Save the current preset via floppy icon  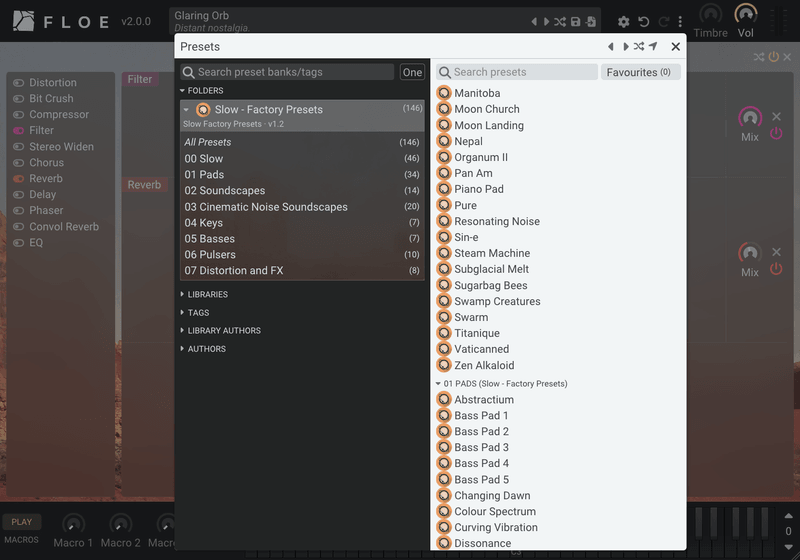tap(576, 22)
